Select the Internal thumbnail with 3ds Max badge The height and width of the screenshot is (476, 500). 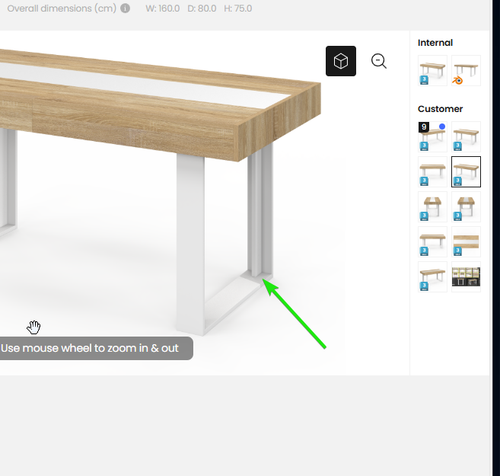pos(432,71)
